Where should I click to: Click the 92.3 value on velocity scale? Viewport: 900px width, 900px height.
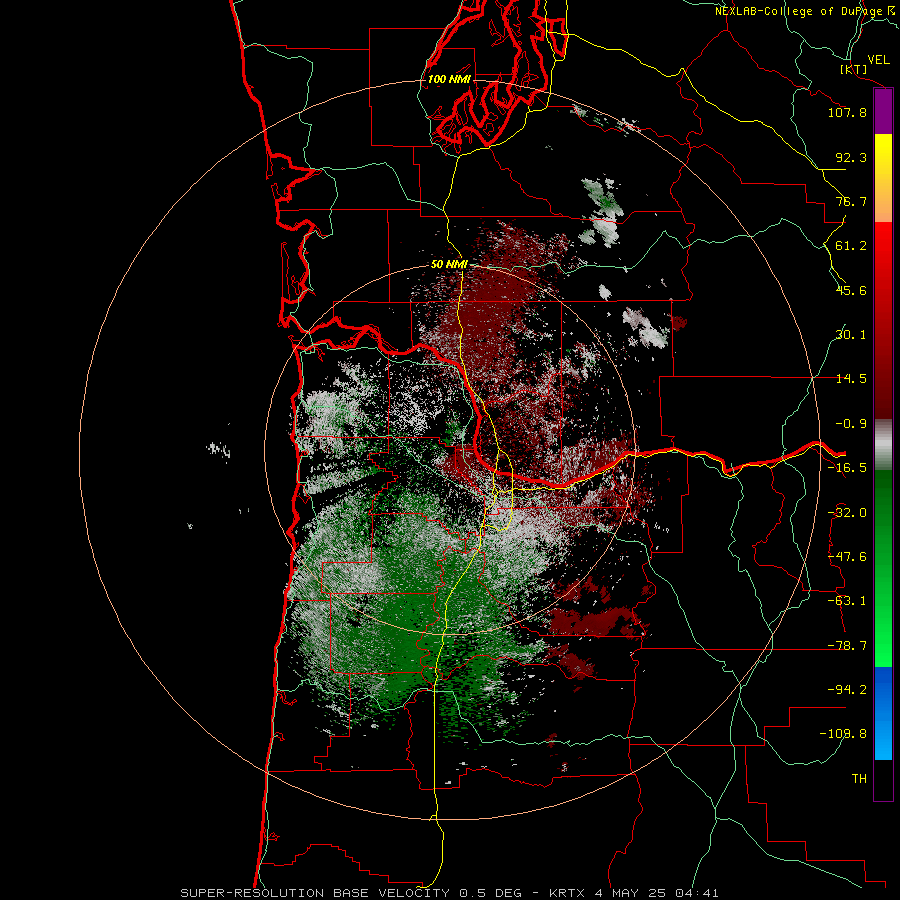click(x=851, y=157)
